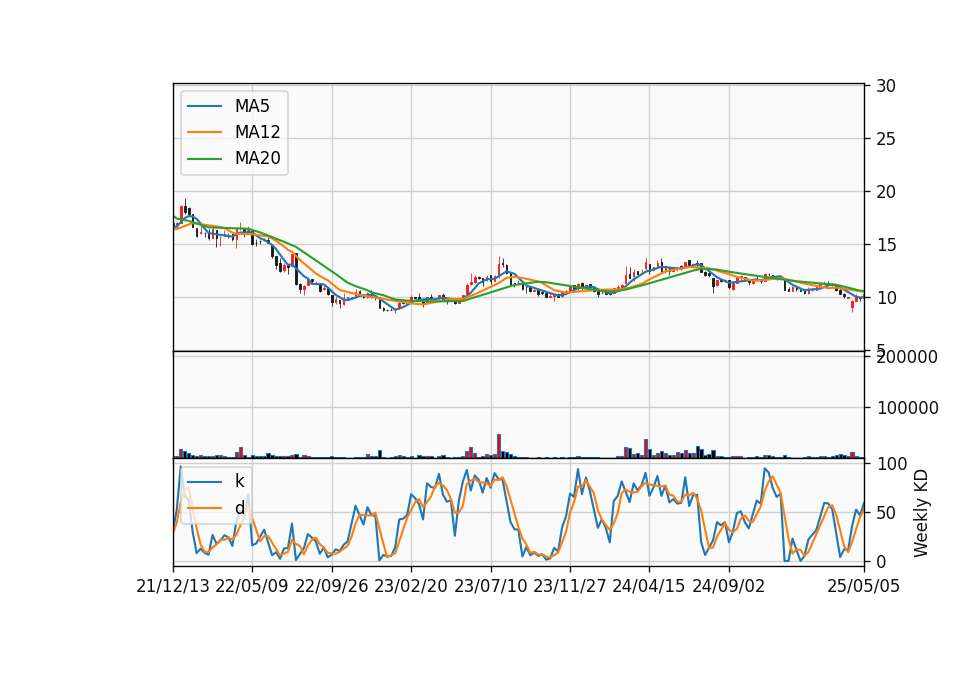Click the blue MA5 legend line sample
Image resolution: width=960 pixels, height=690 pixels.
point(204,106)
